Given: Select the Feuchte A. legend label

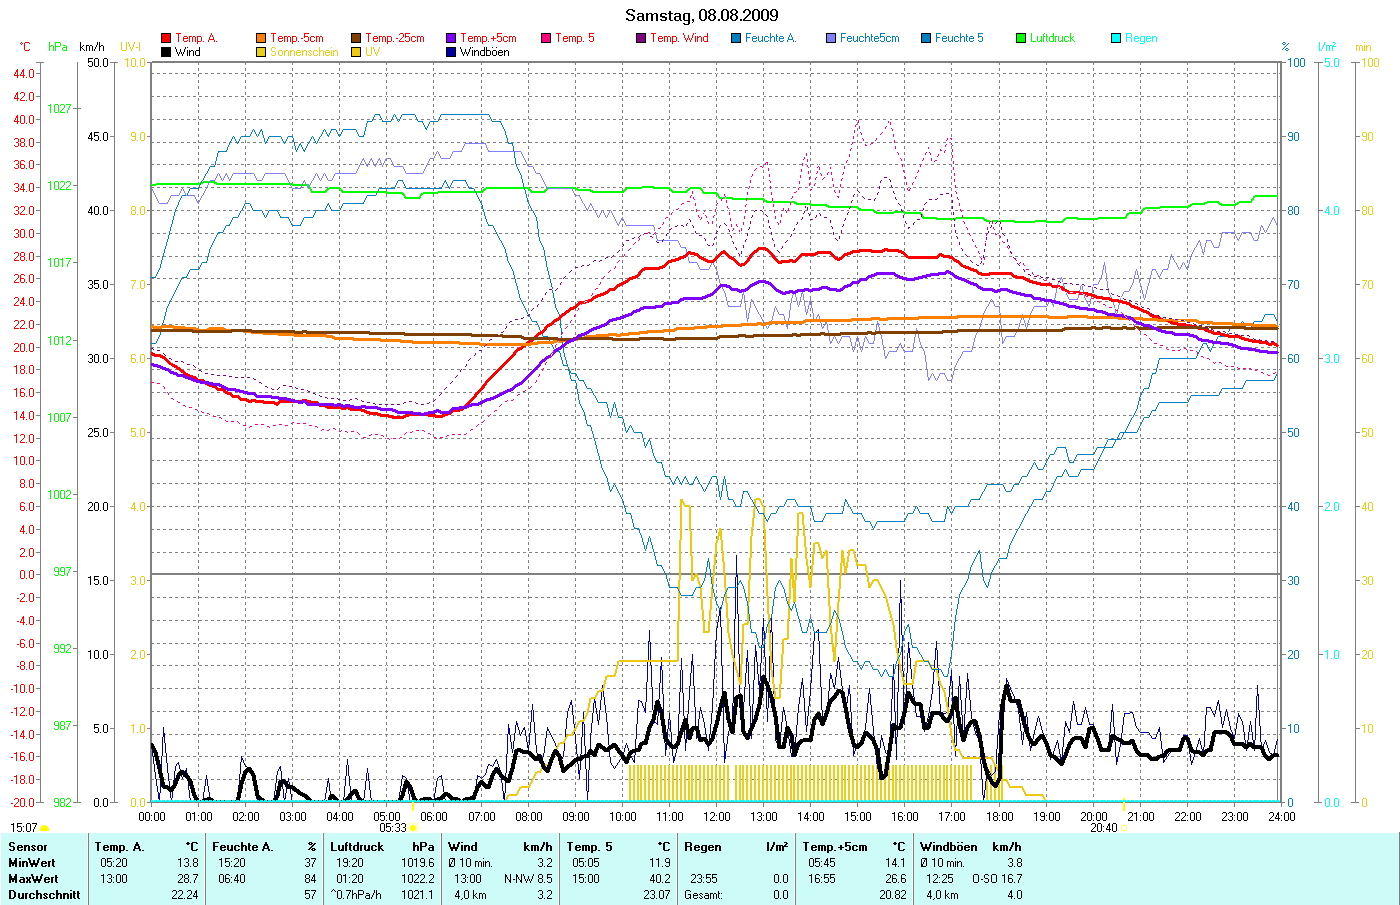Looking at the screenshot, I should point(770,38).
